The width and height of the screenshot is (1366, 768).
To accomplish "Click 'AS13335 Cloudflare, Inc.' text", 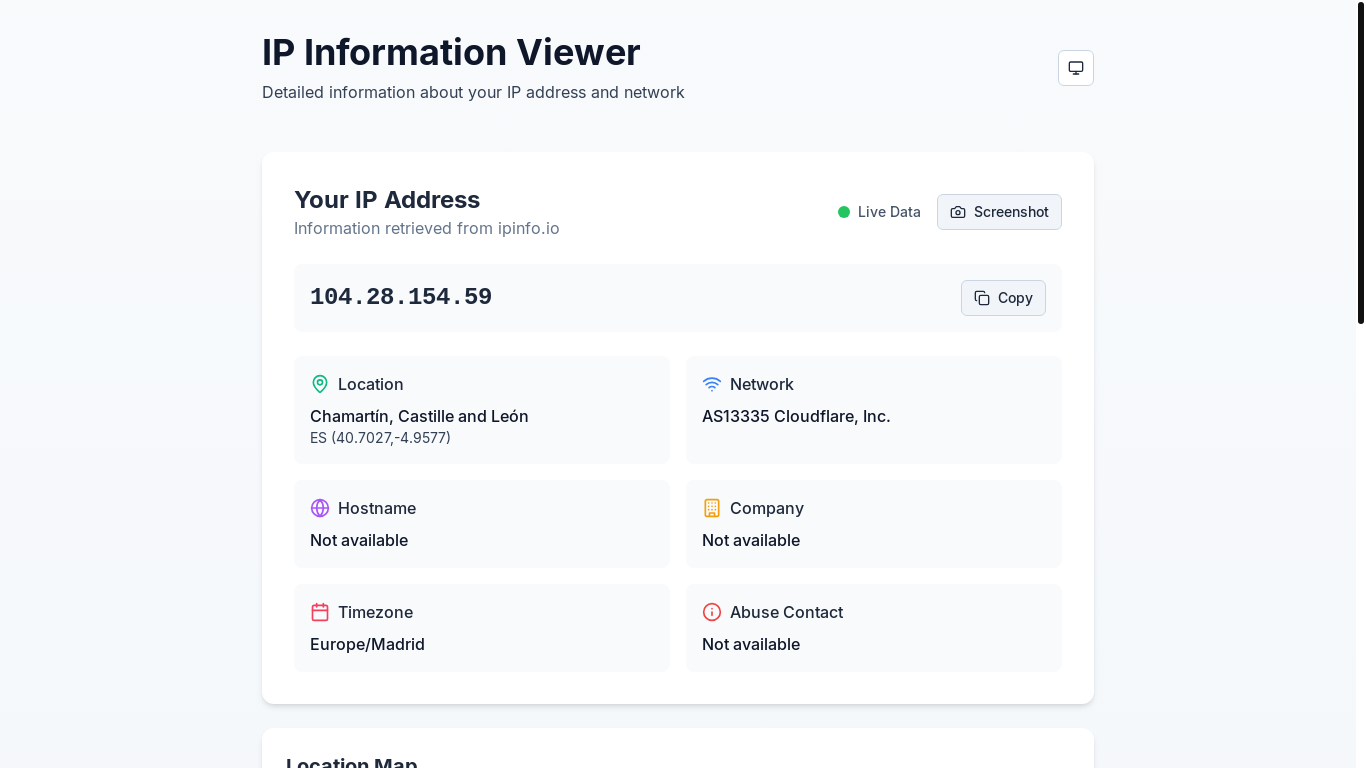I will 796,416.
